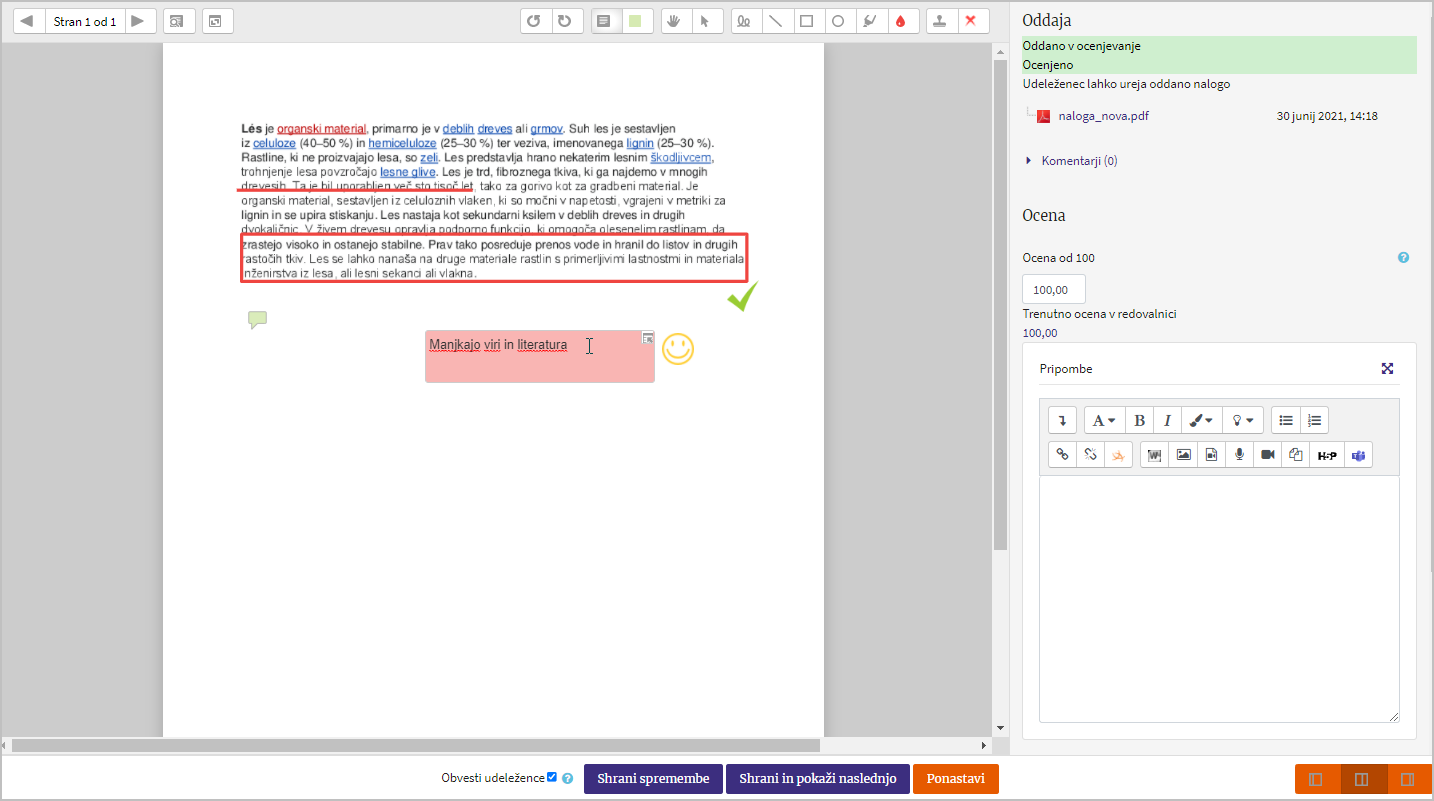Image resolution: width=1434 pixels, height=801 pixels.
Task: Click the pink comment text Manjkajo viri in literatura
Action: click(x=498, y=345)
